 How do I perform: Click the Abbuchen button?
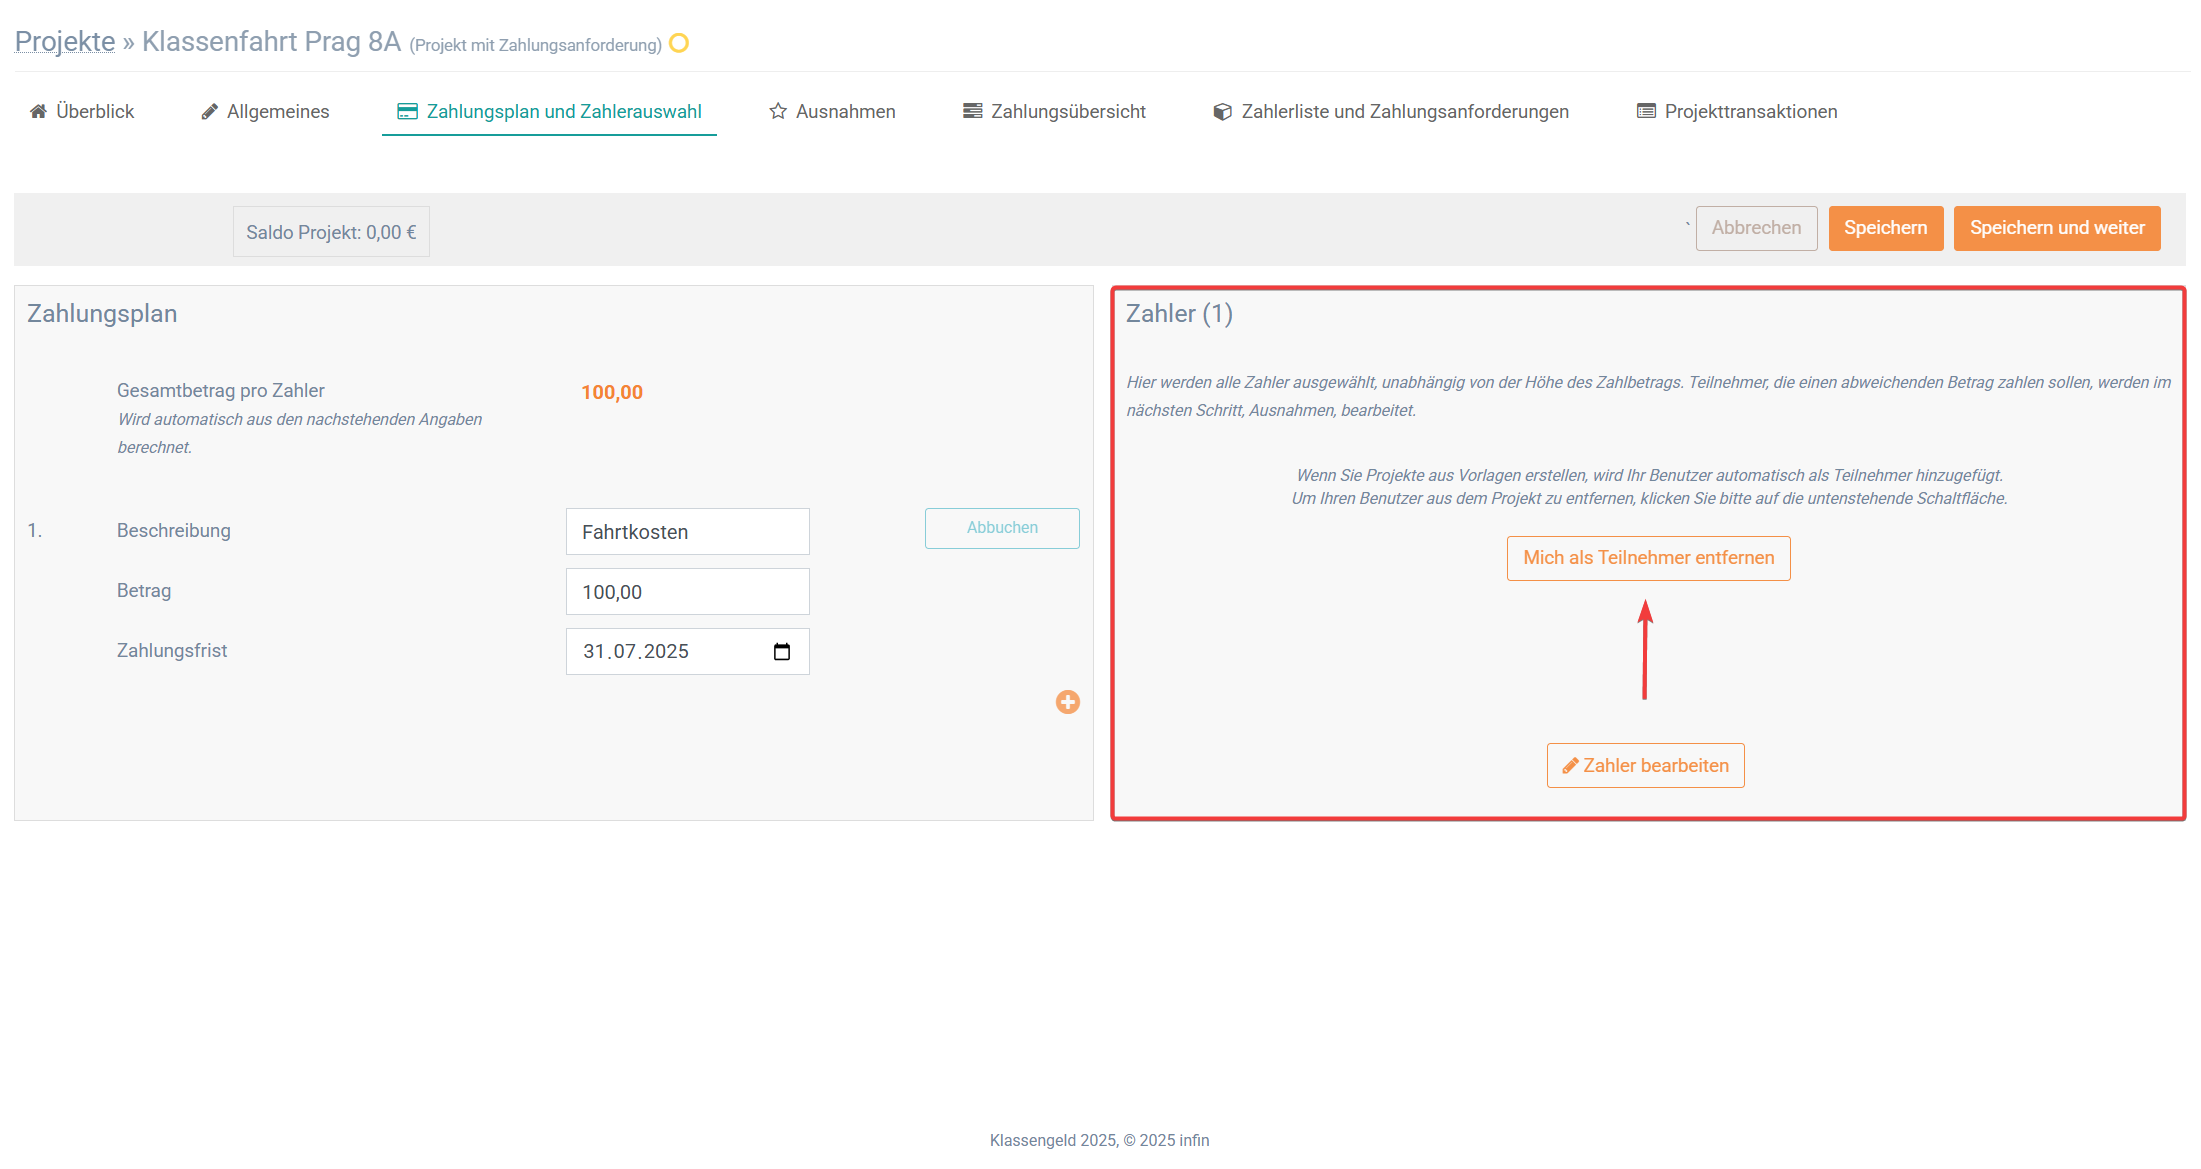click(x=1001, y=528)
